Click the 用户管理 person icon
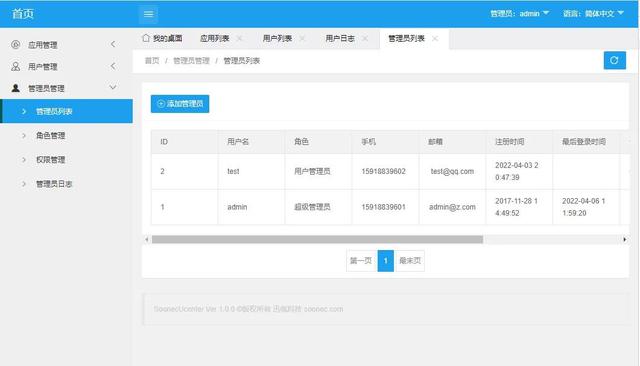640x366 pixels. [x=16, y=66]
